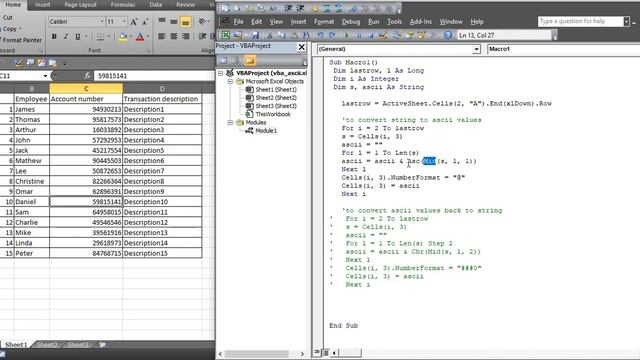
Task: Click the View Microsoft Excel icon in VBA toolbar
Action: point(226,36)
